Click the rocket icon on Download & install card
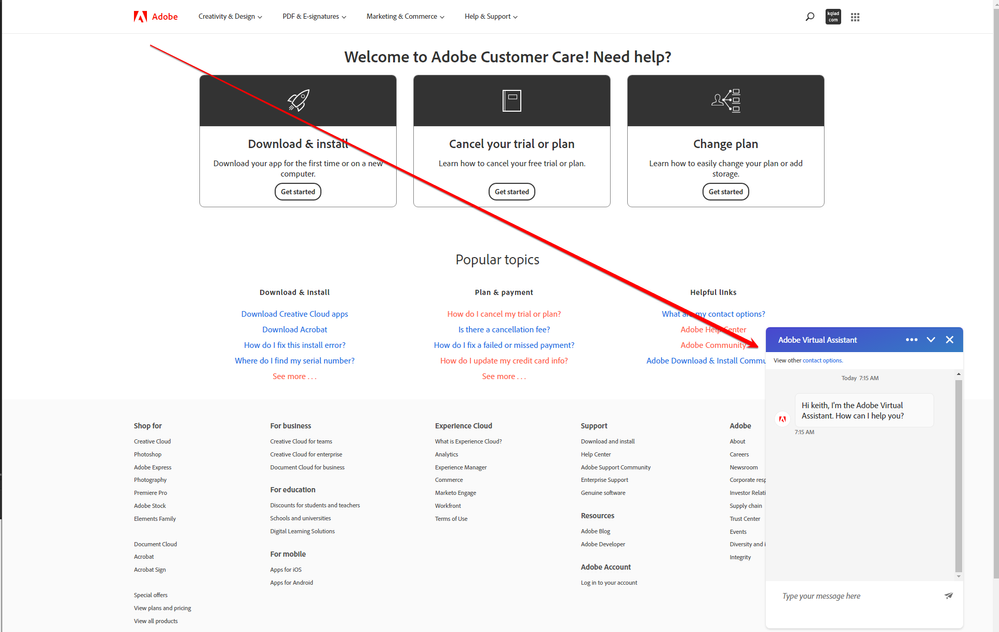Image resolution: width=999 pixels, height=632 pixels. click(298, 100)
